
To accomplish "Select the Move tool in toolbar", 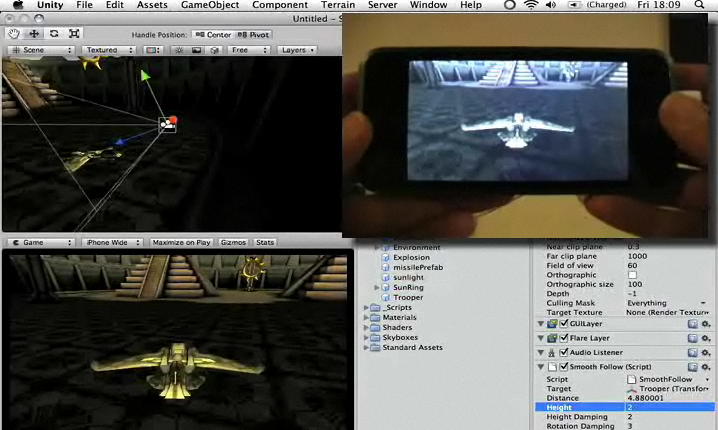I will (34, 33).
